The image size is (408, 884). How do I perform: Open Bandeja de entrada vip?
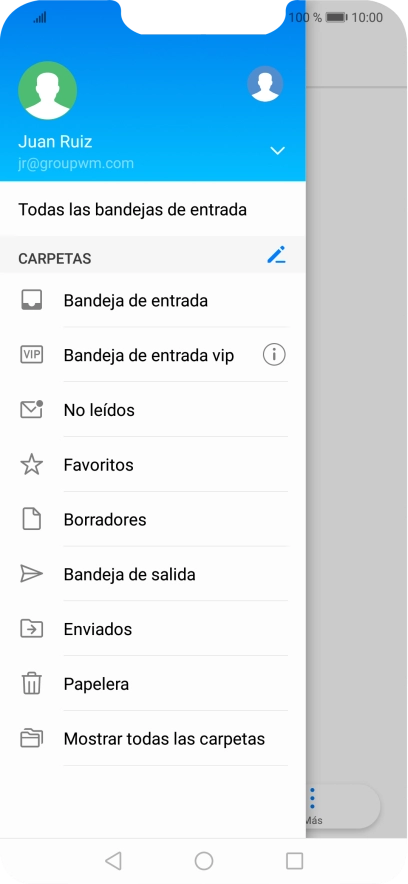(x=149, y=356)
